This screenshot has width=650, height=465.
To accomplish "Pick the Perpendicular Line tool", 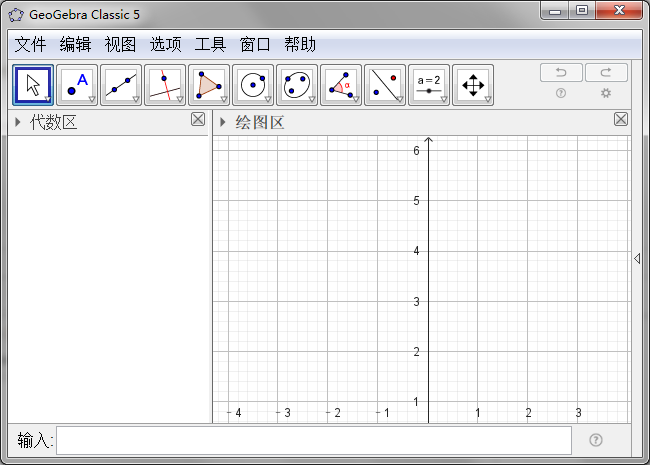I will (x=165, y=85).
